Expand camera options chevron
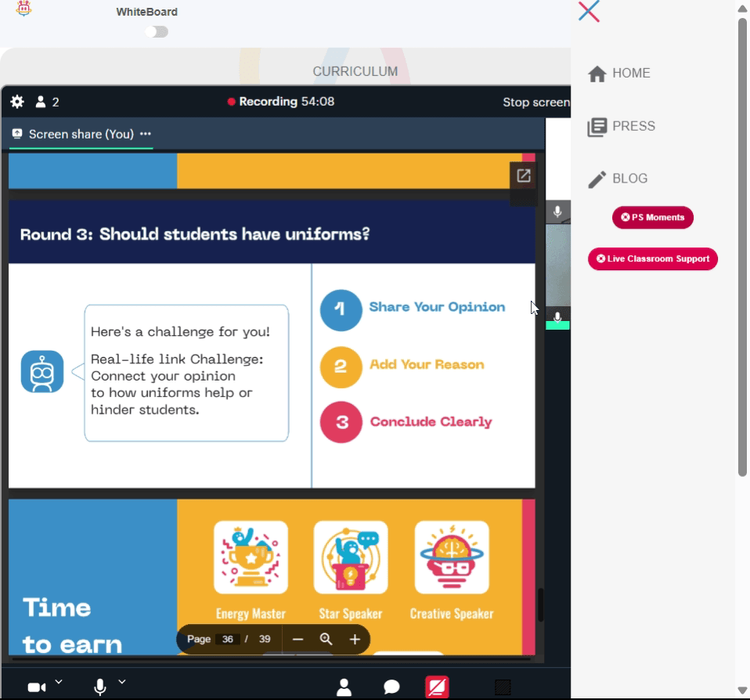Image resolution: width=750 pixels, height=700 pixels. (58, 681)
